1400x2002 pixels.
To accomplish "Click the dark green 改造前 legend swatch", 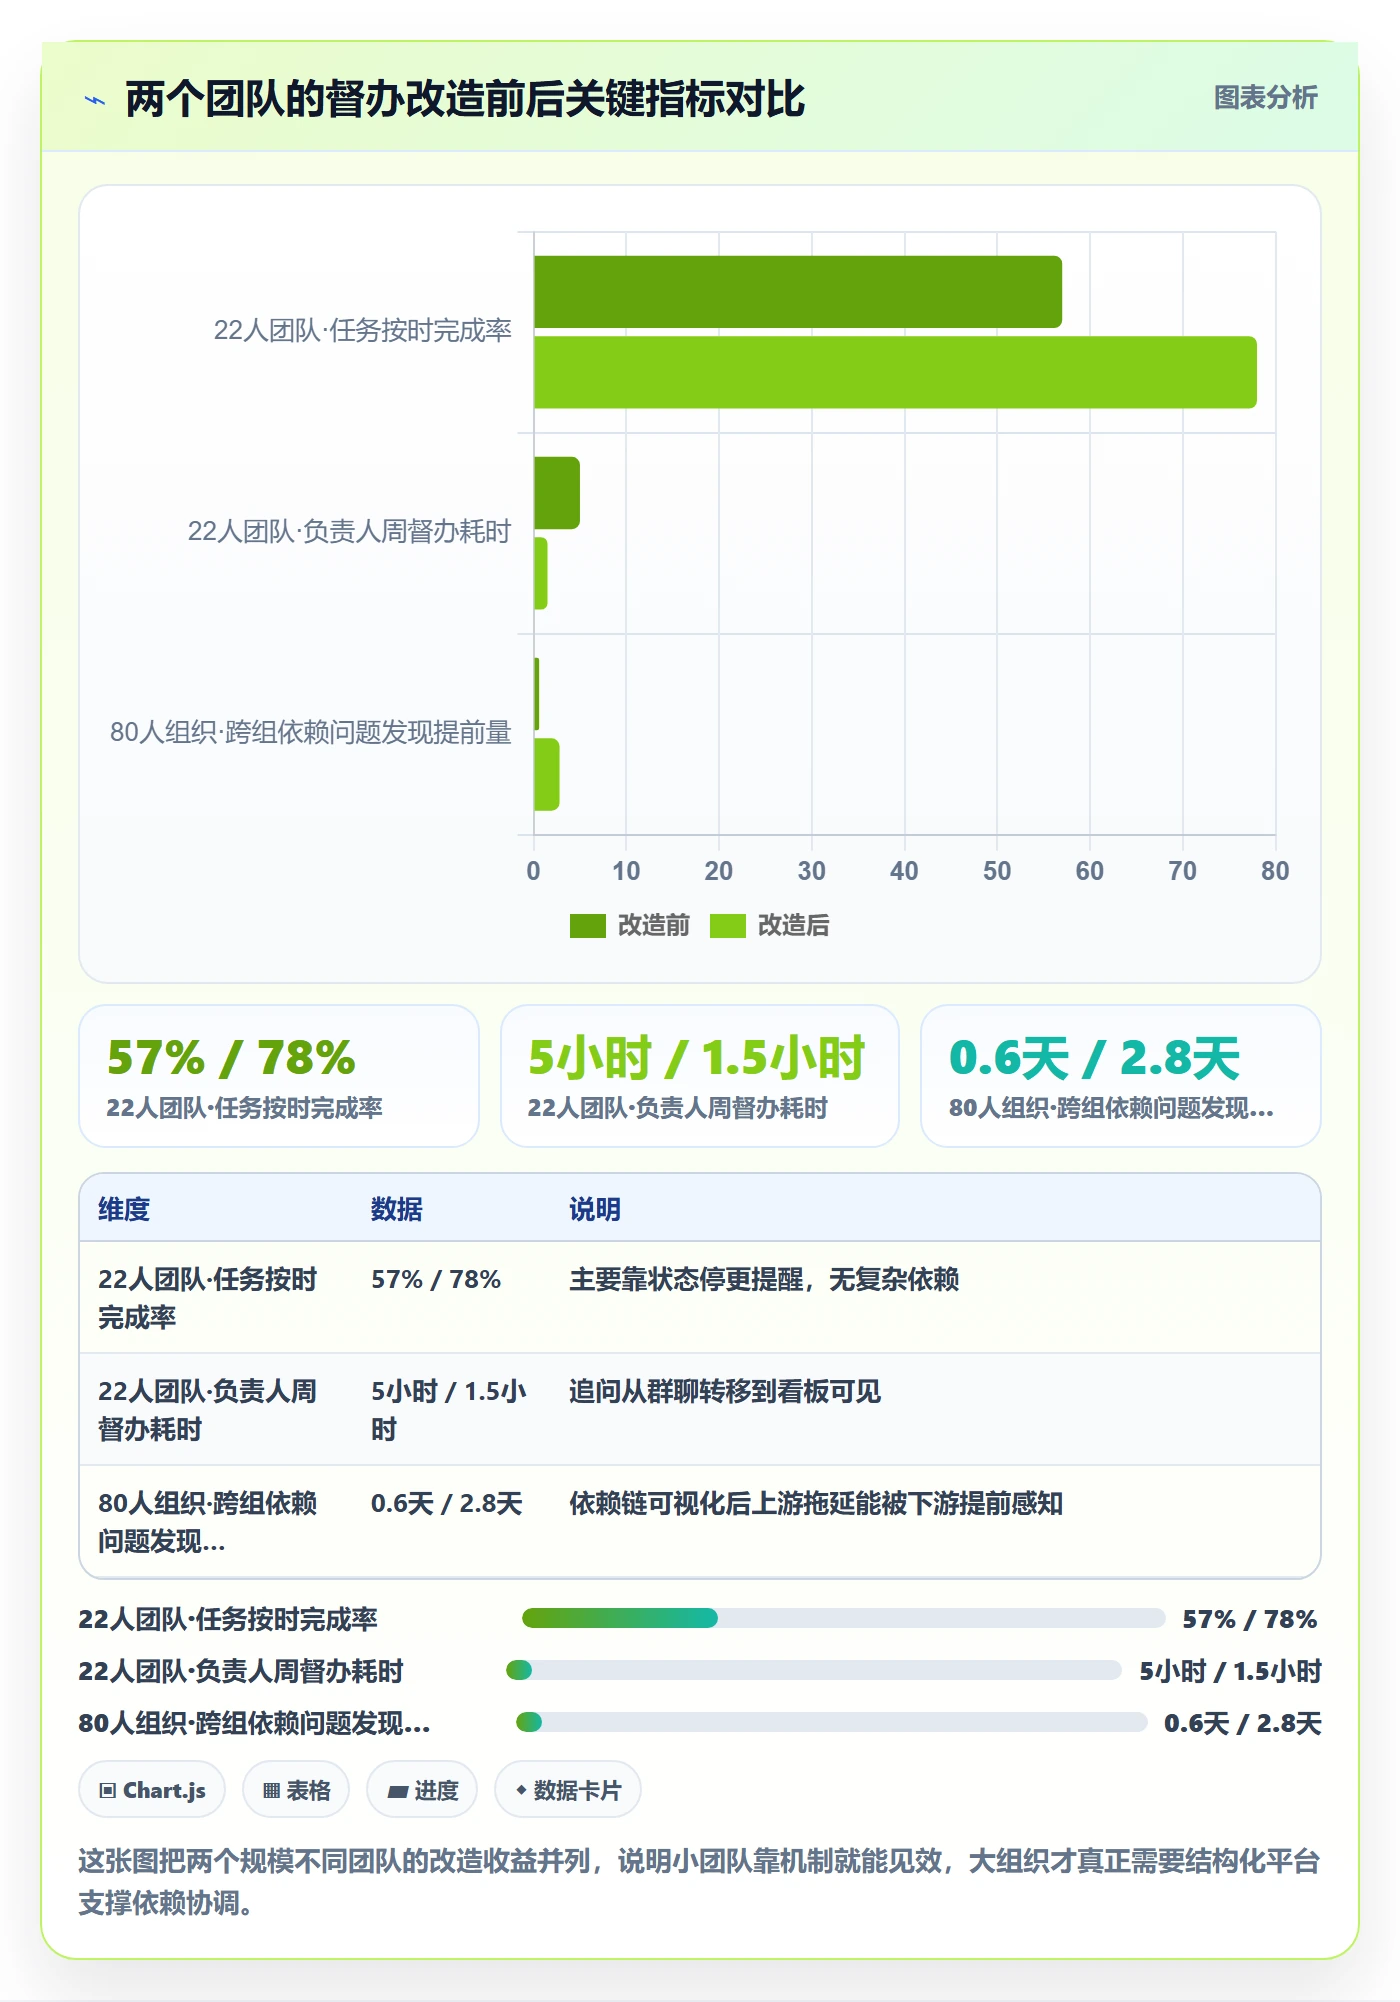I will [x=588, y=926].
